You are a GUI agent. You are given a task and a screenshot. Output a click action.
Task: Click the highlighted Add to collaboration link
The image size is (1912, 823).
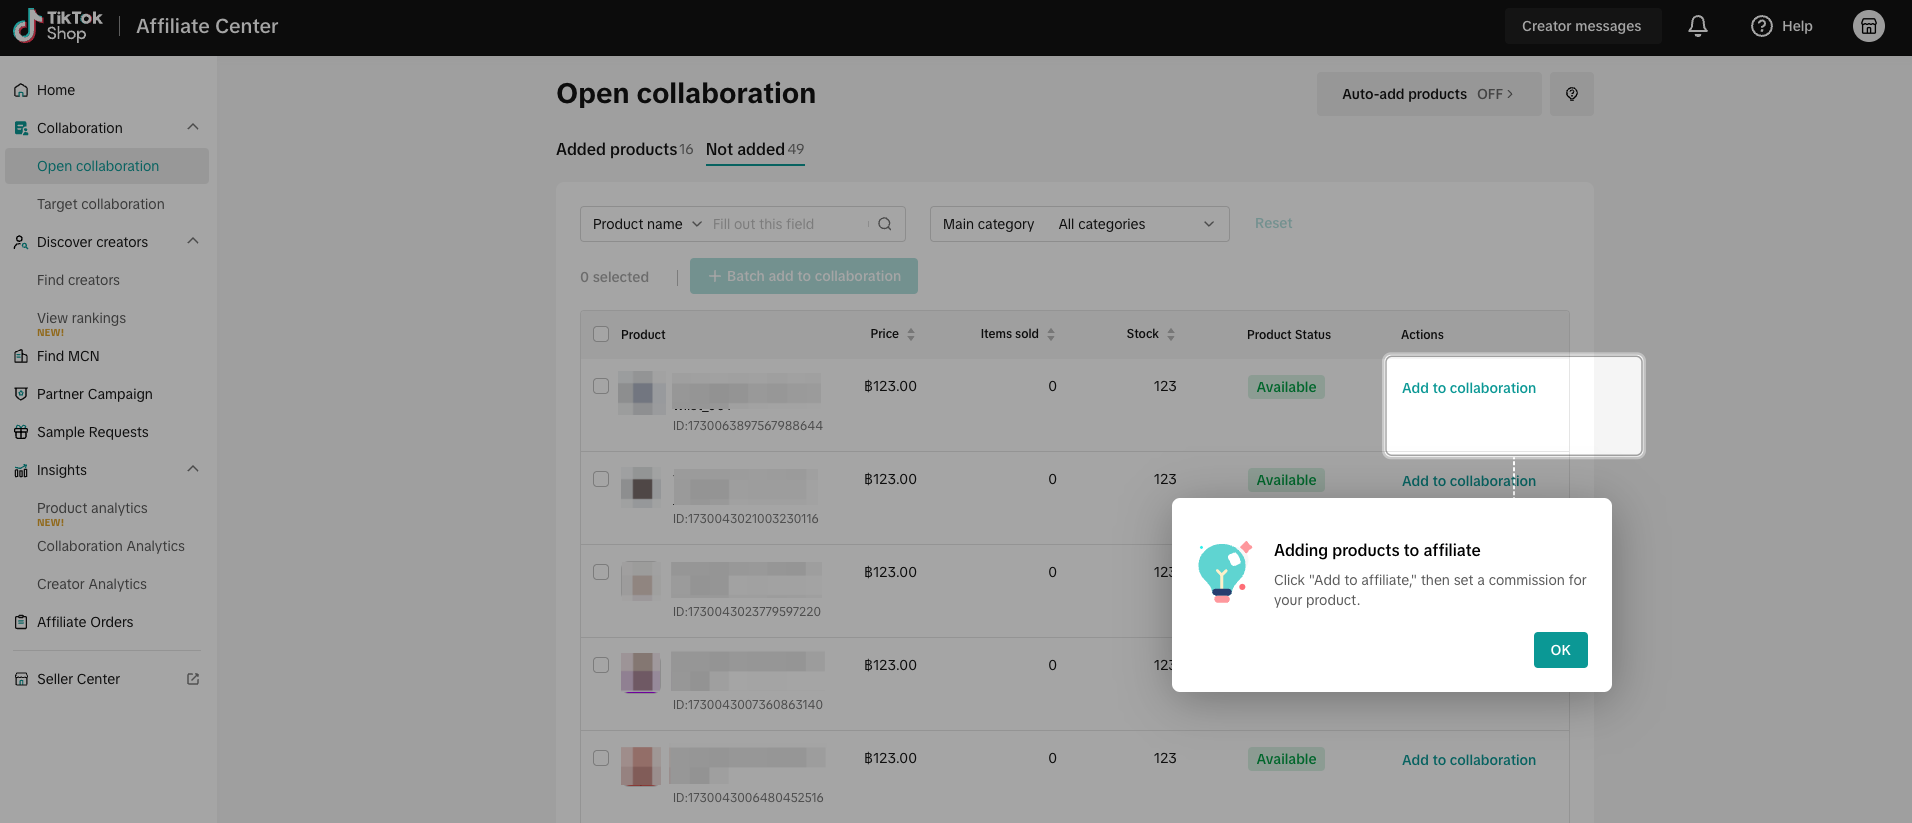(x=1468, y=388)
